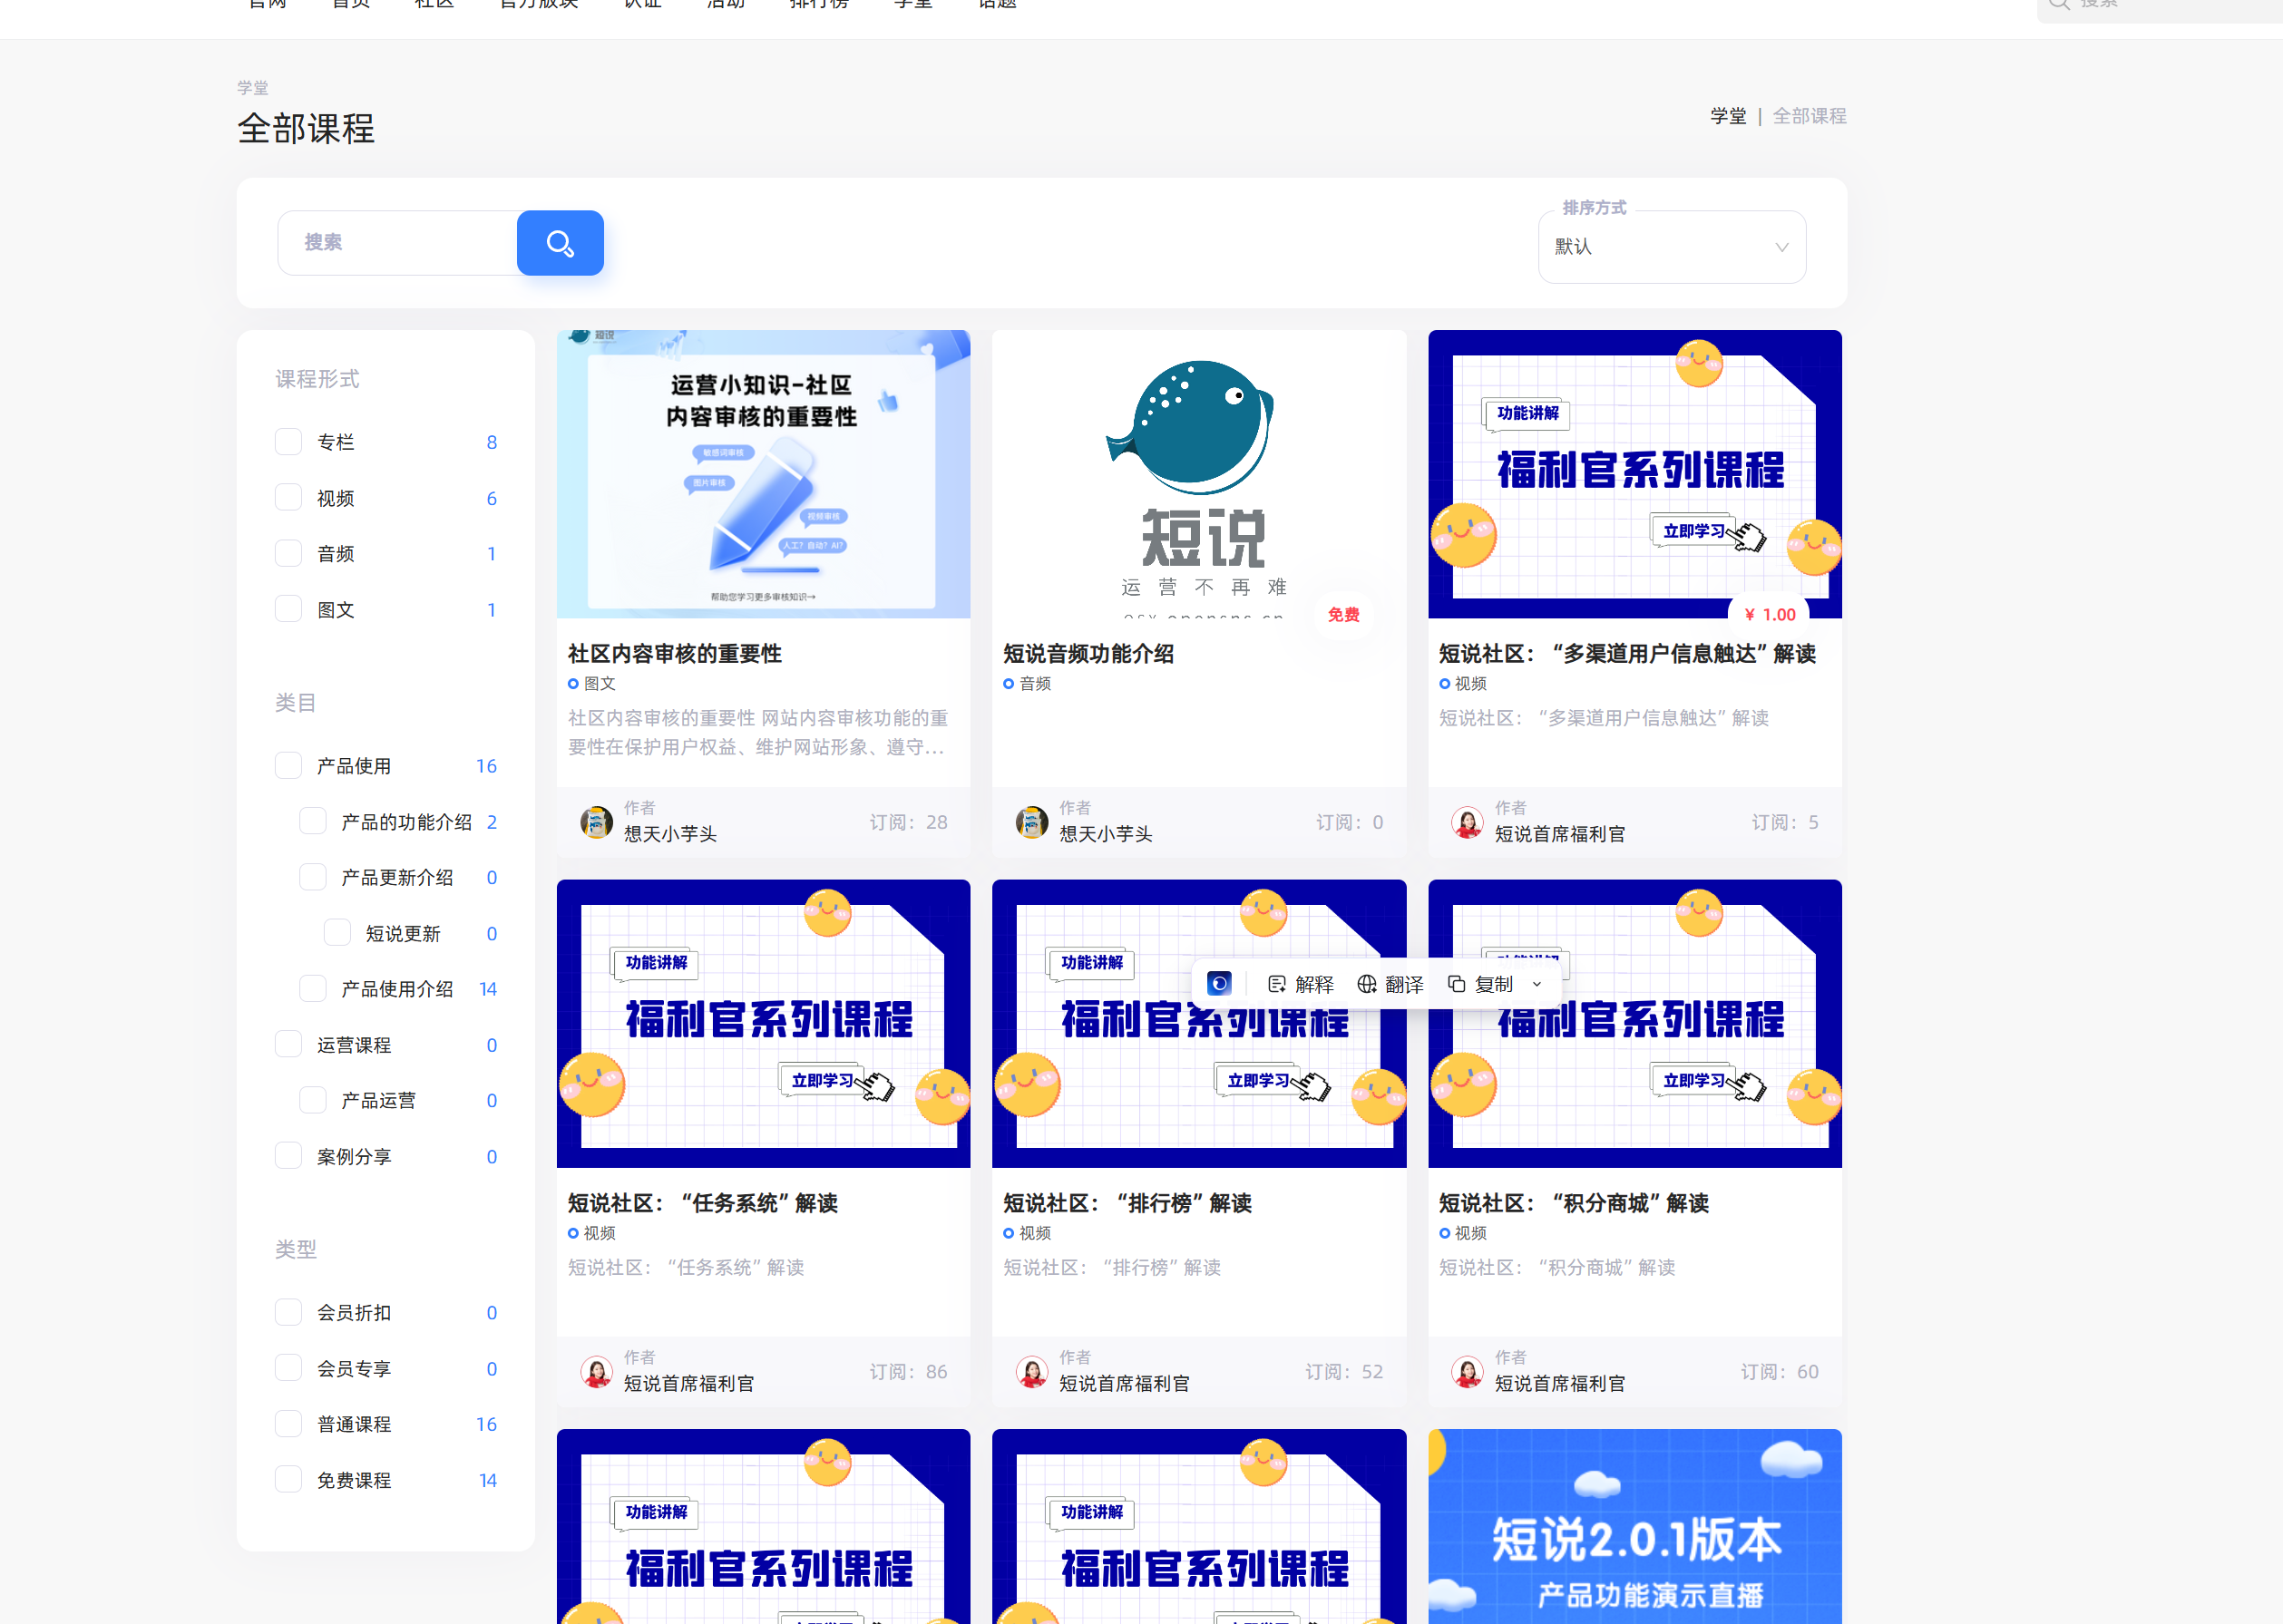The width and height of the screenshot is (2283, 1624).
Task: Open course title 短说音频功能介绍
Action: click(1089, 653)
